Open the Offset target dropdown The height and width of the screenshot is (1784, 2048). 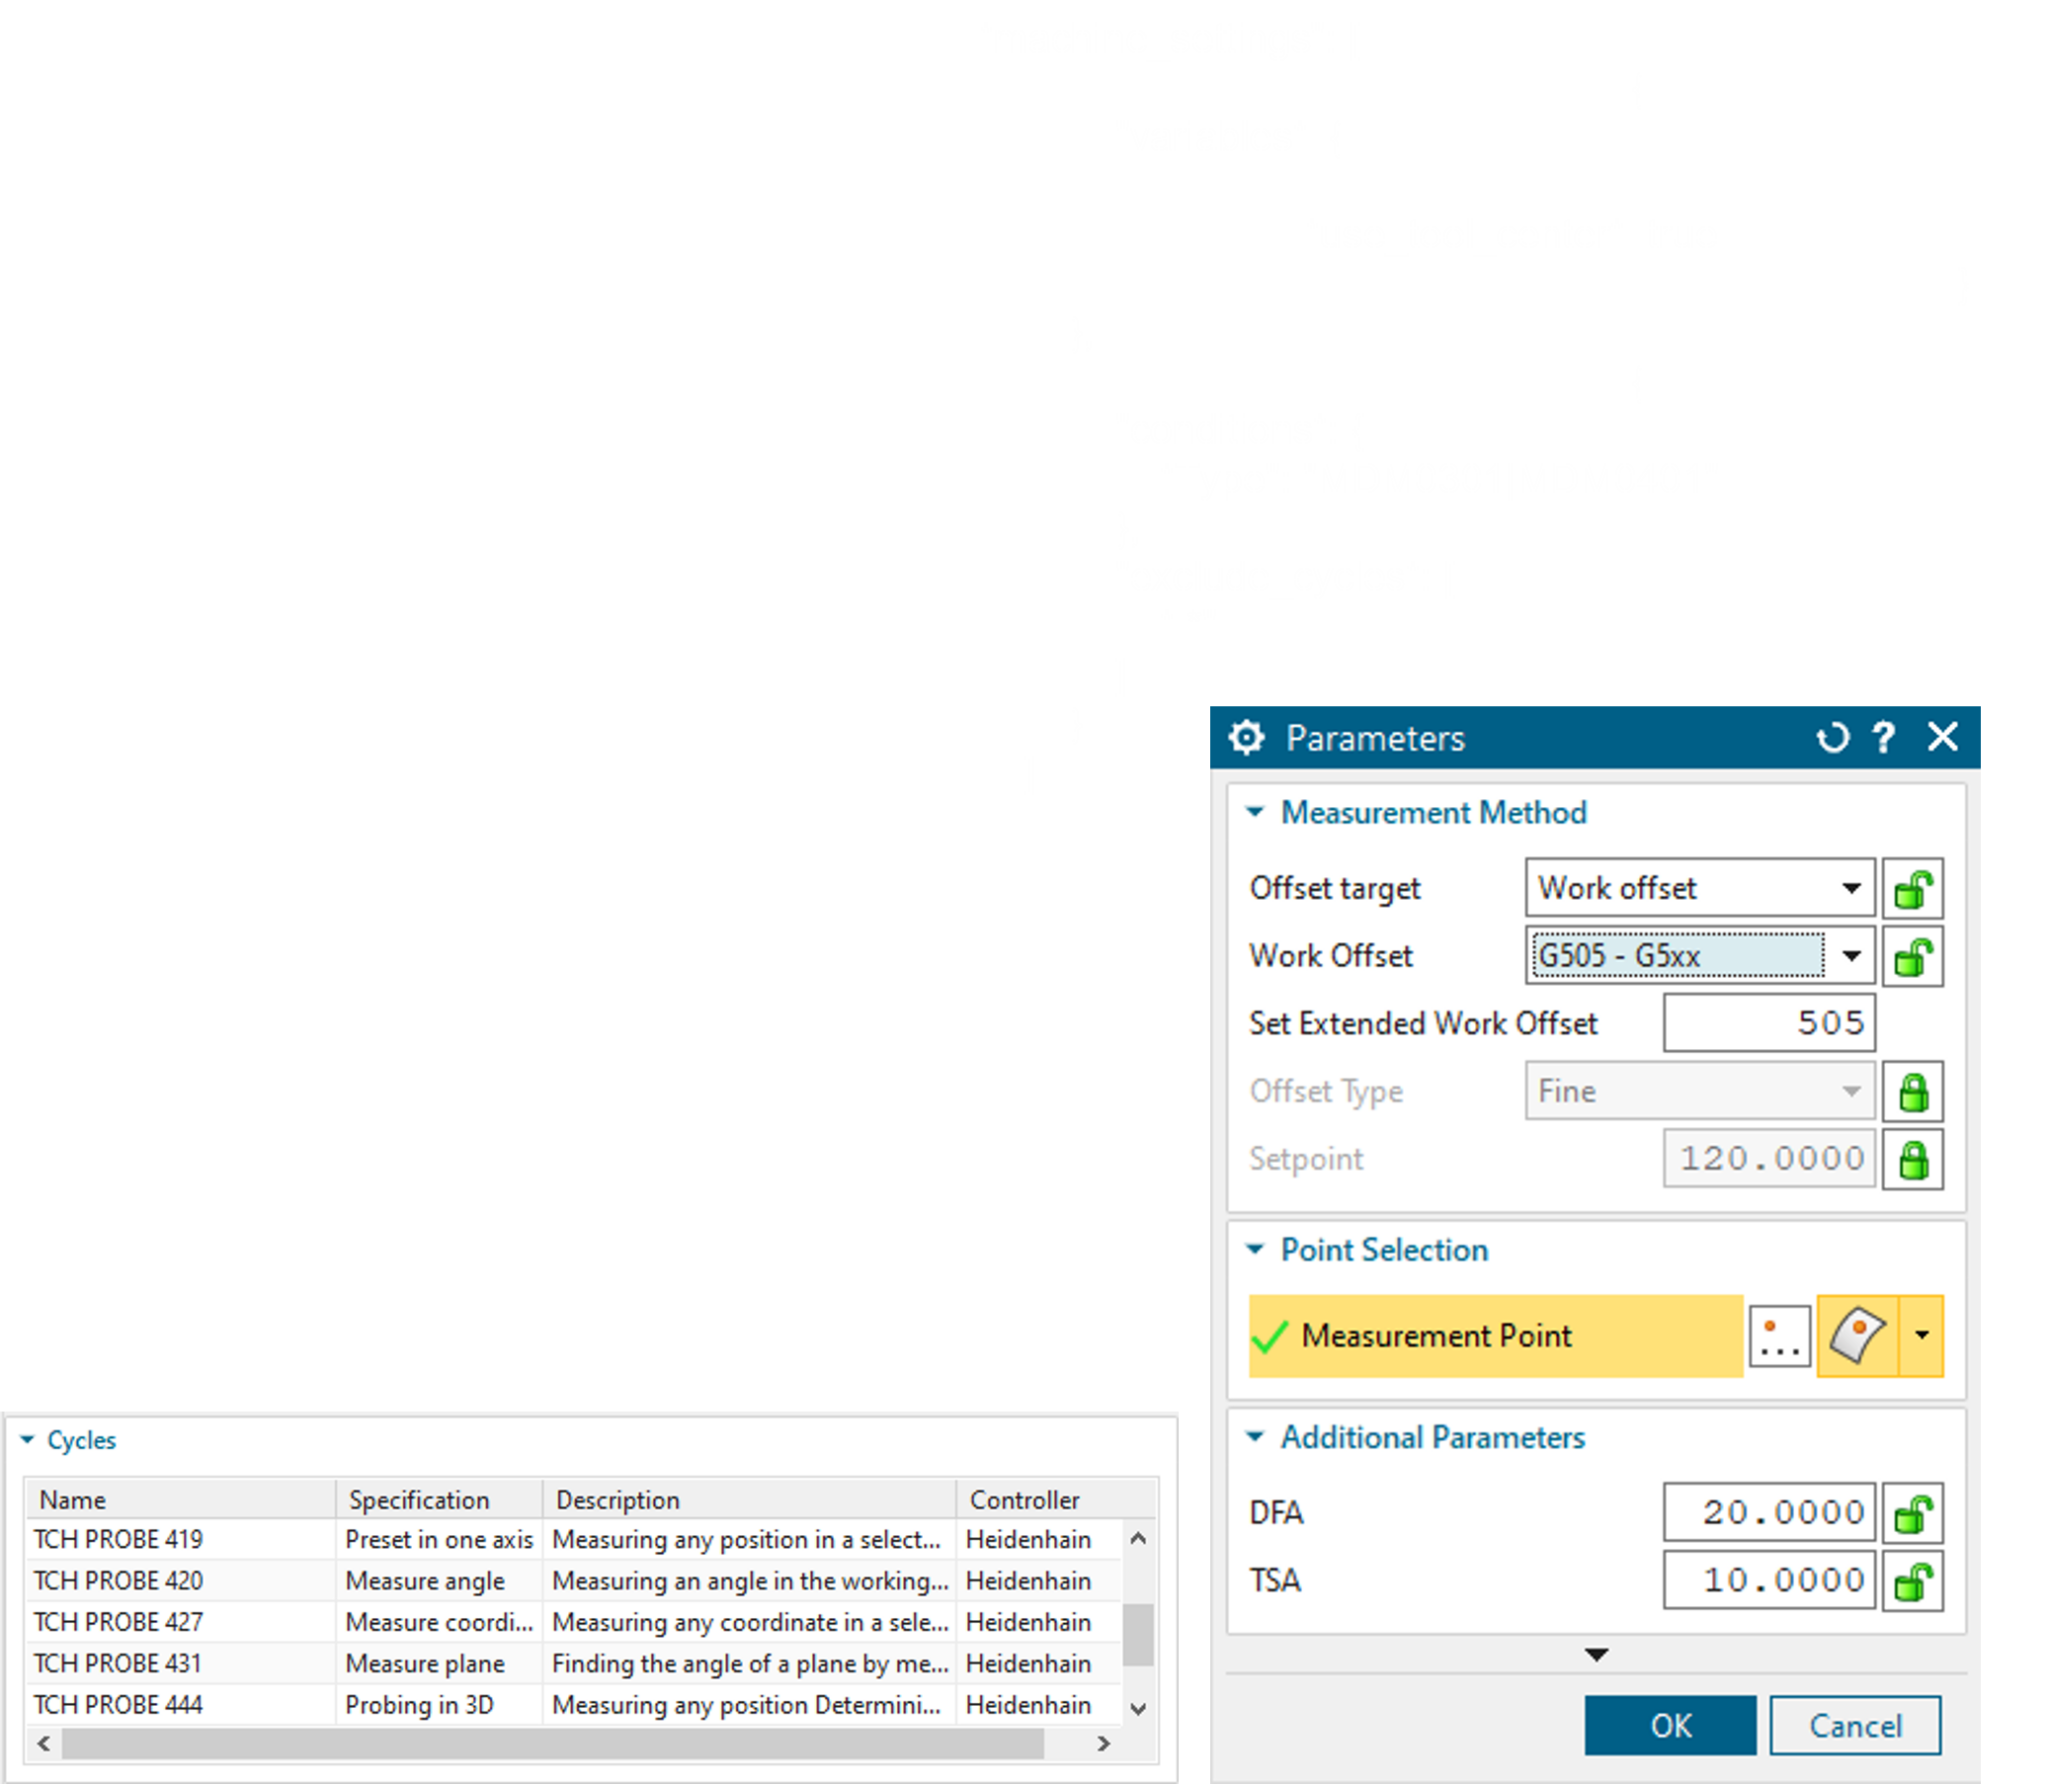(x=1851, y=888)
